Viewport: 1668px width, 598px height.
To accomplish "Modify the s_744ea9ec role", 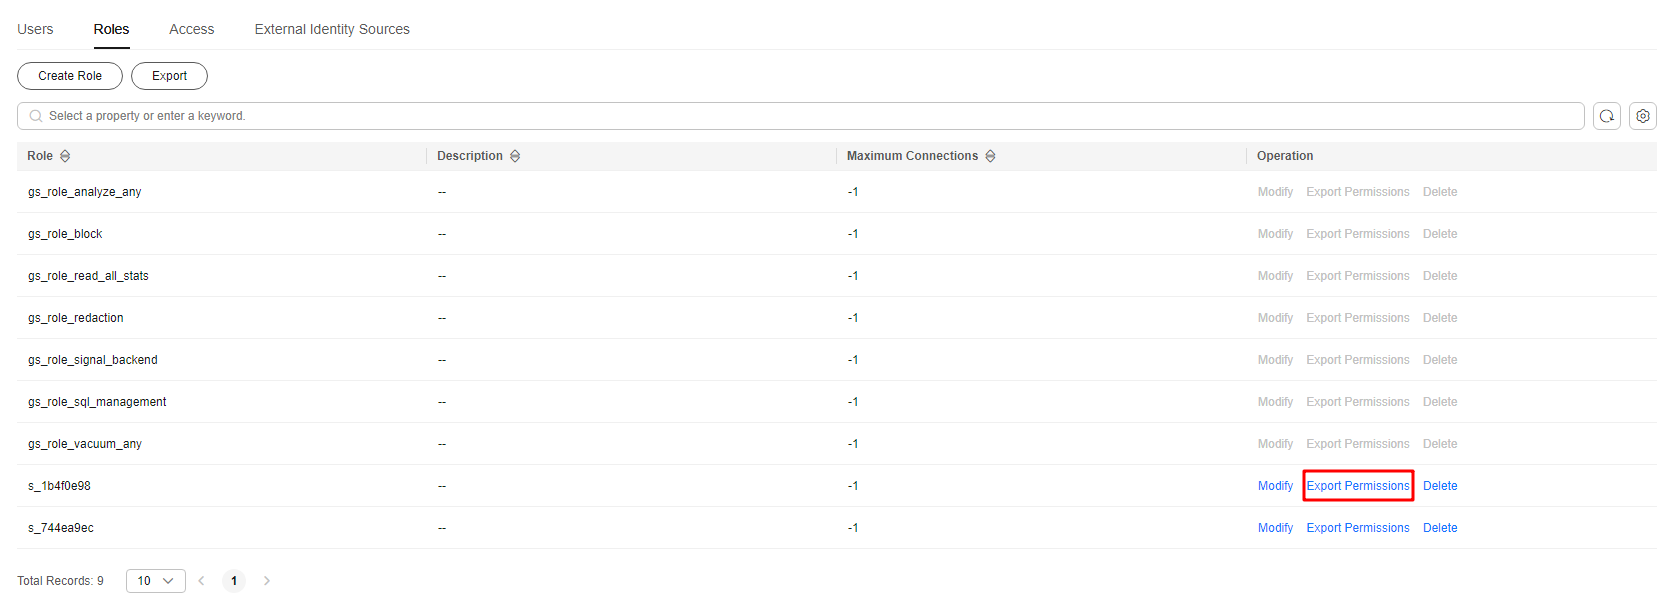I will point(1275,528).
